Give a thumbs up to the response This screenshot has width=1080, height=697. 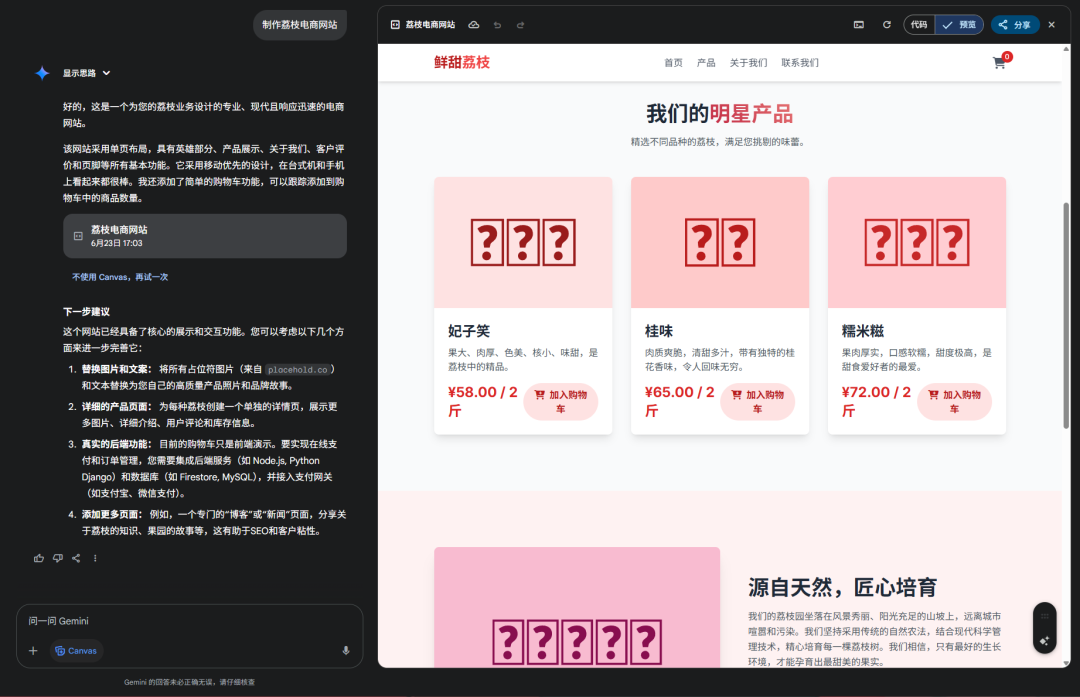(38, 559)
